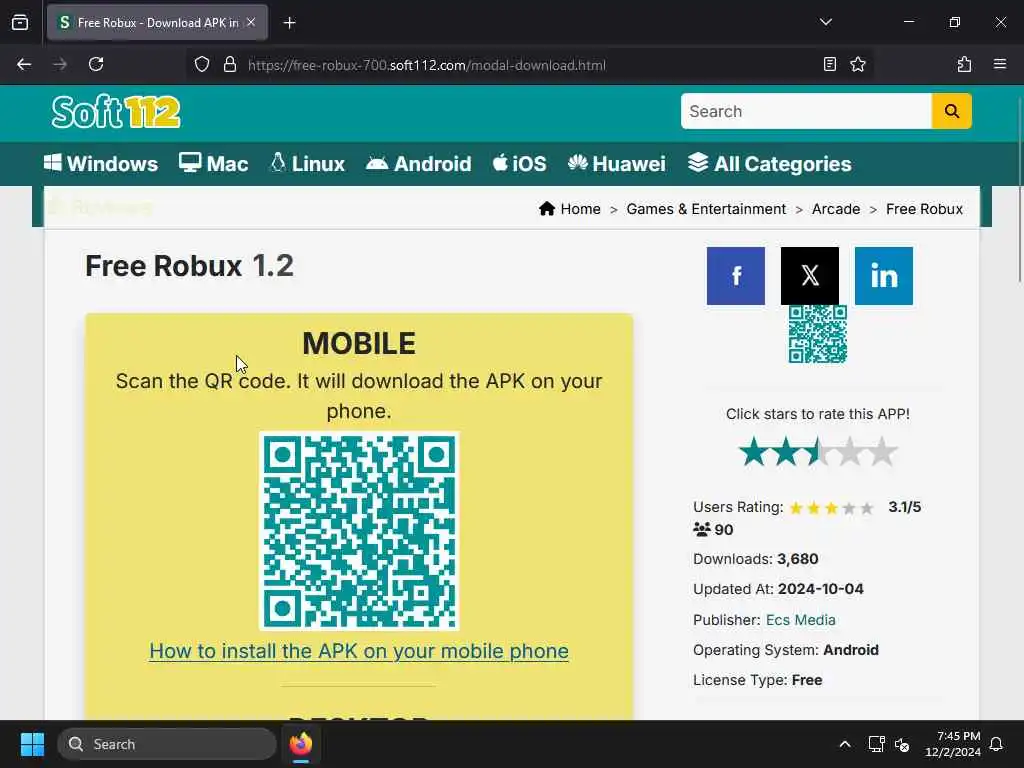
Task: Open the All Categories menu
Action: coord(769,163)
